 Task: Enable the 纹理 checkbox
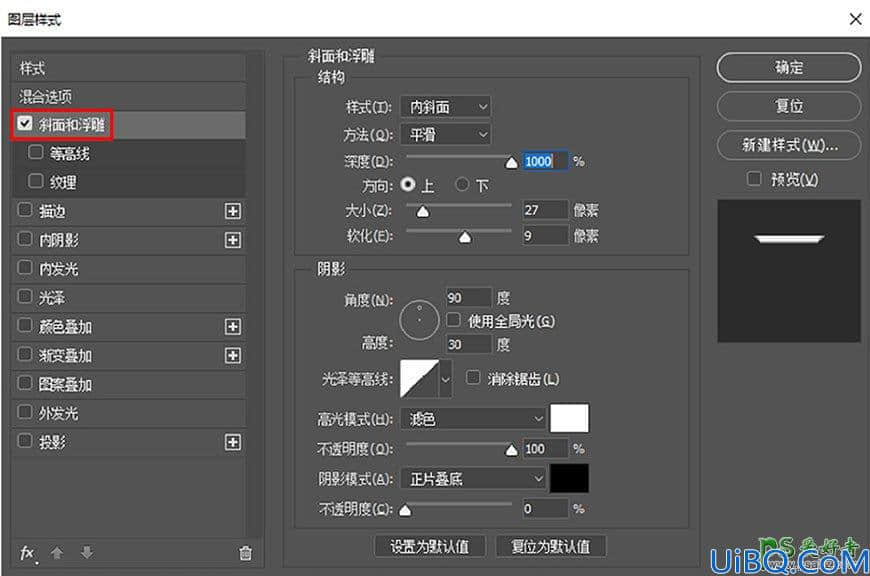pos(36,181)
